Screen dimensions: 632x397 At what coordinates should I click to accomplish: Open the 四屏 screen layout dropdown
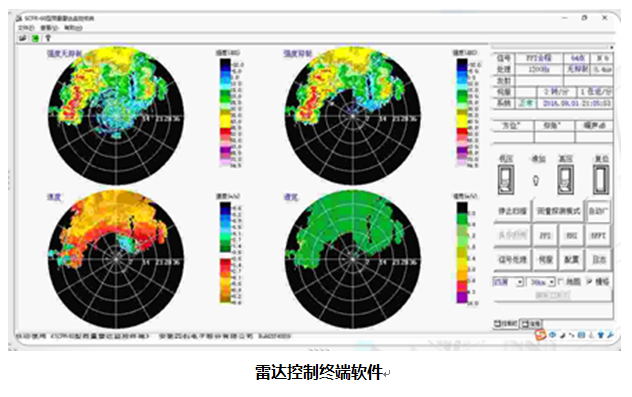508,282
